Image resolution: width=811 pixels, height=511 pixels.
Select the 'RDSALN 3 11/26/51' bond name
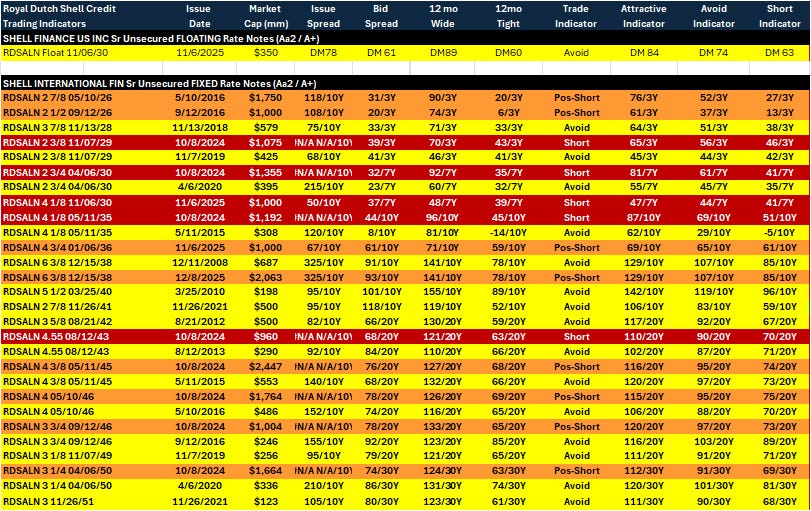(x=49, y=502)
